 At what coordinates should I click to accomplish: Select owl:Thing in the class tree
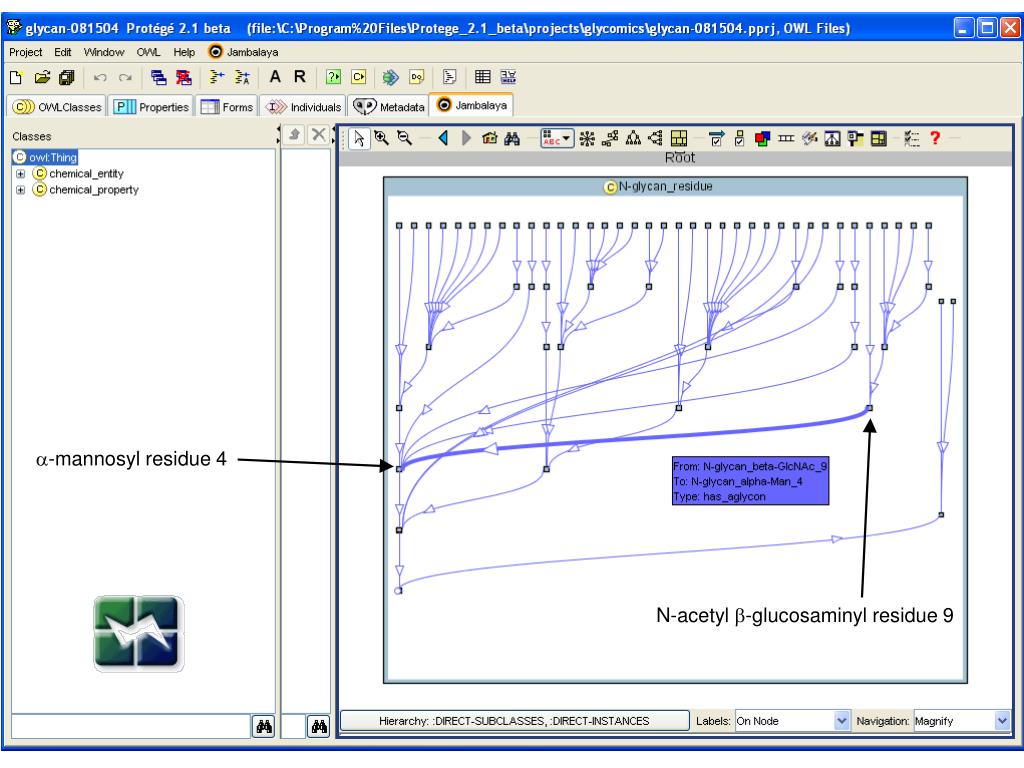coord(52,157)
